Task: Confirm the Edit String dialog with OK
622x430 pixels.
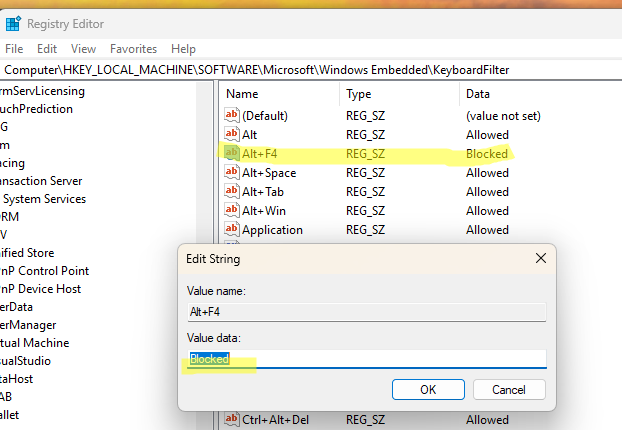Action: click(x=428, y=390)
